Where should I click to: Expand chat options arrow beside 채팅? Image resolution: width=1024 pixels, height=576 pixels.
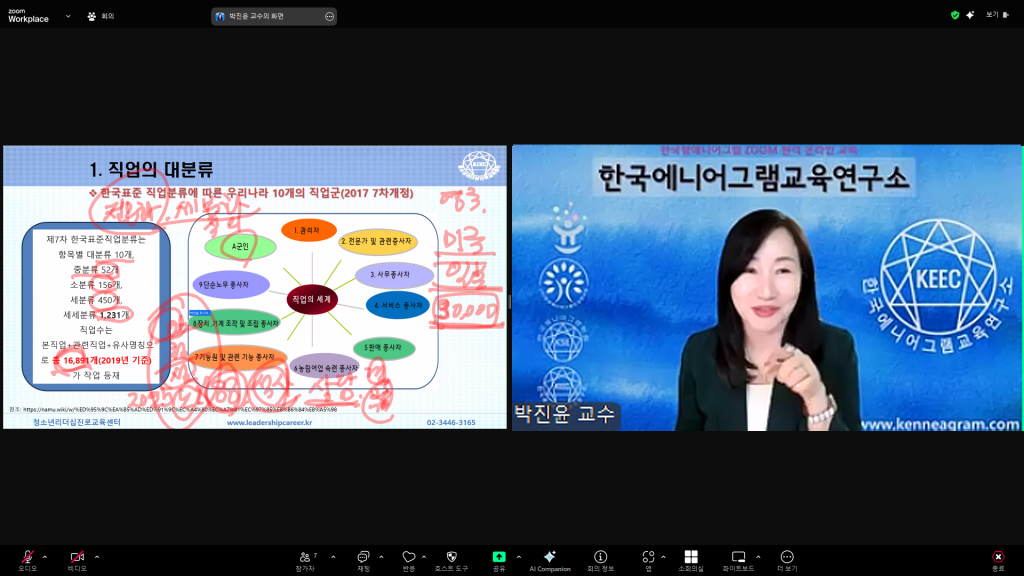(381, 557)
